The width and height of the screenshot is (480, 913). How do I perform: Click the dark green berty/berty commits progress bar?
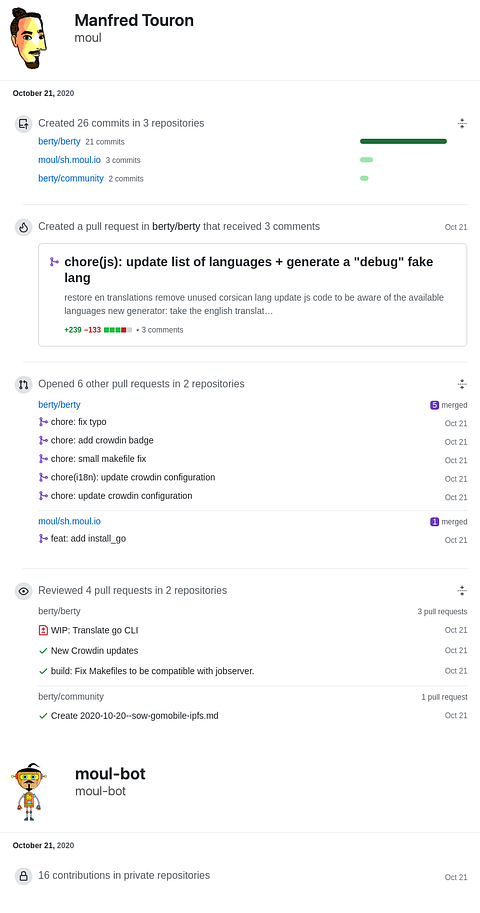pos(403,141)
